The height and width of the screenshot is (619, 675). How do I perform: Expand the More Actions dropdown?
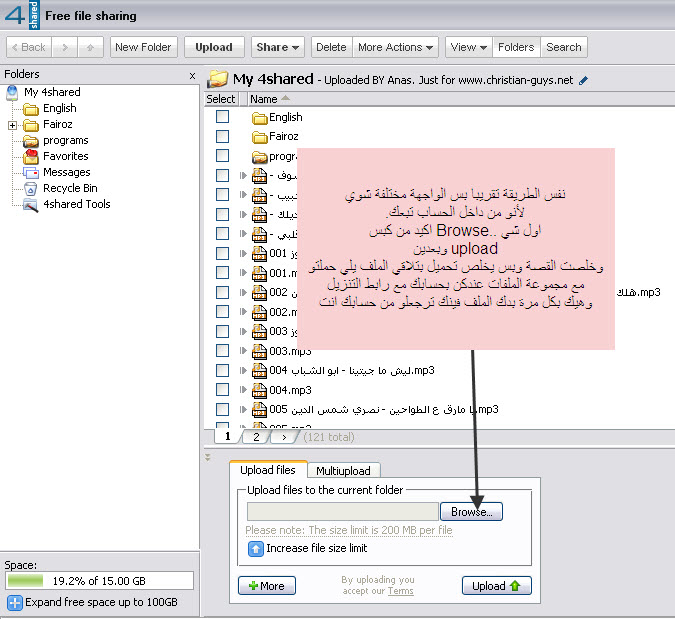(x=397, y=47)
